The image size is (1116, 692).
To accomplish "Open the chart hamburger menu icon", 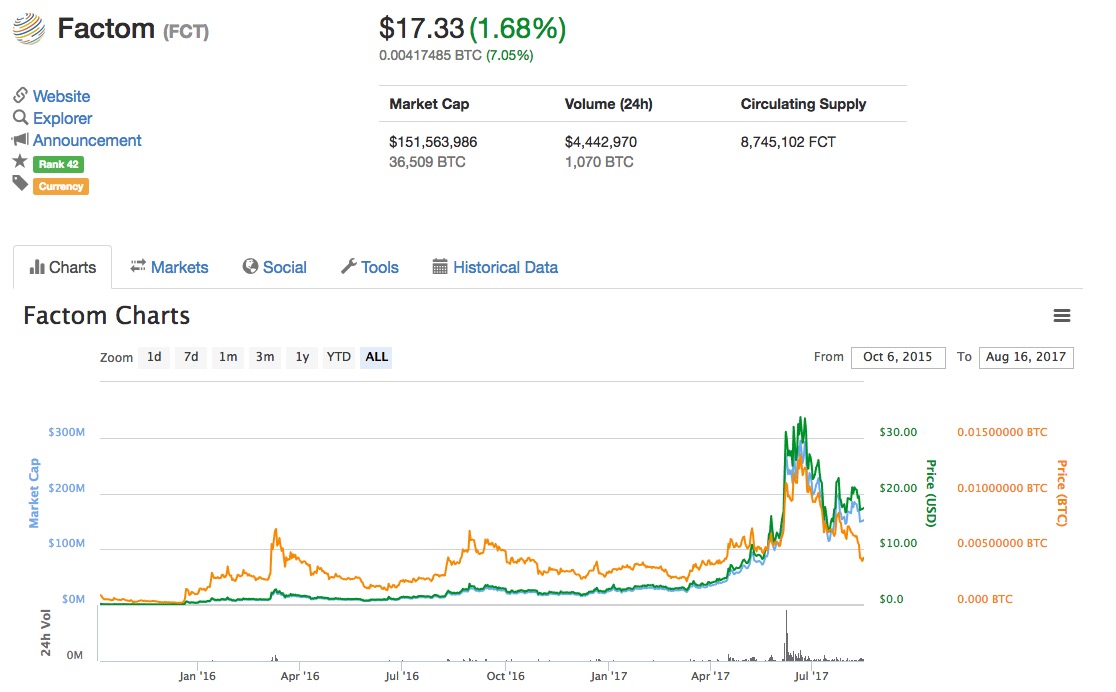I will tap(1062, 315).
